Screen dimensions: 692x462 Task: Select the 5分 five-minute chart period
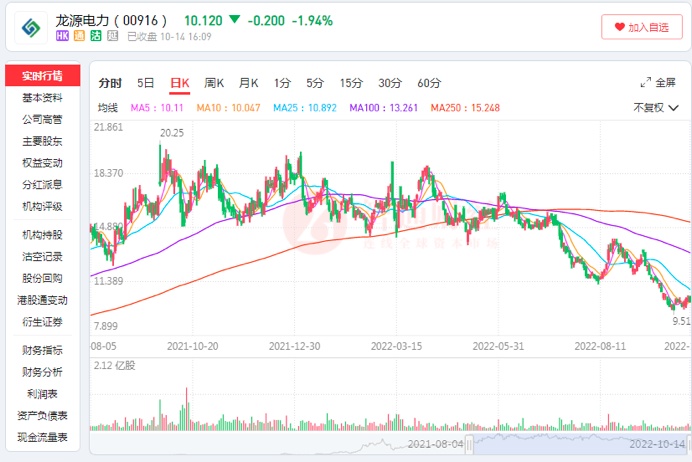tap(315, 83)
